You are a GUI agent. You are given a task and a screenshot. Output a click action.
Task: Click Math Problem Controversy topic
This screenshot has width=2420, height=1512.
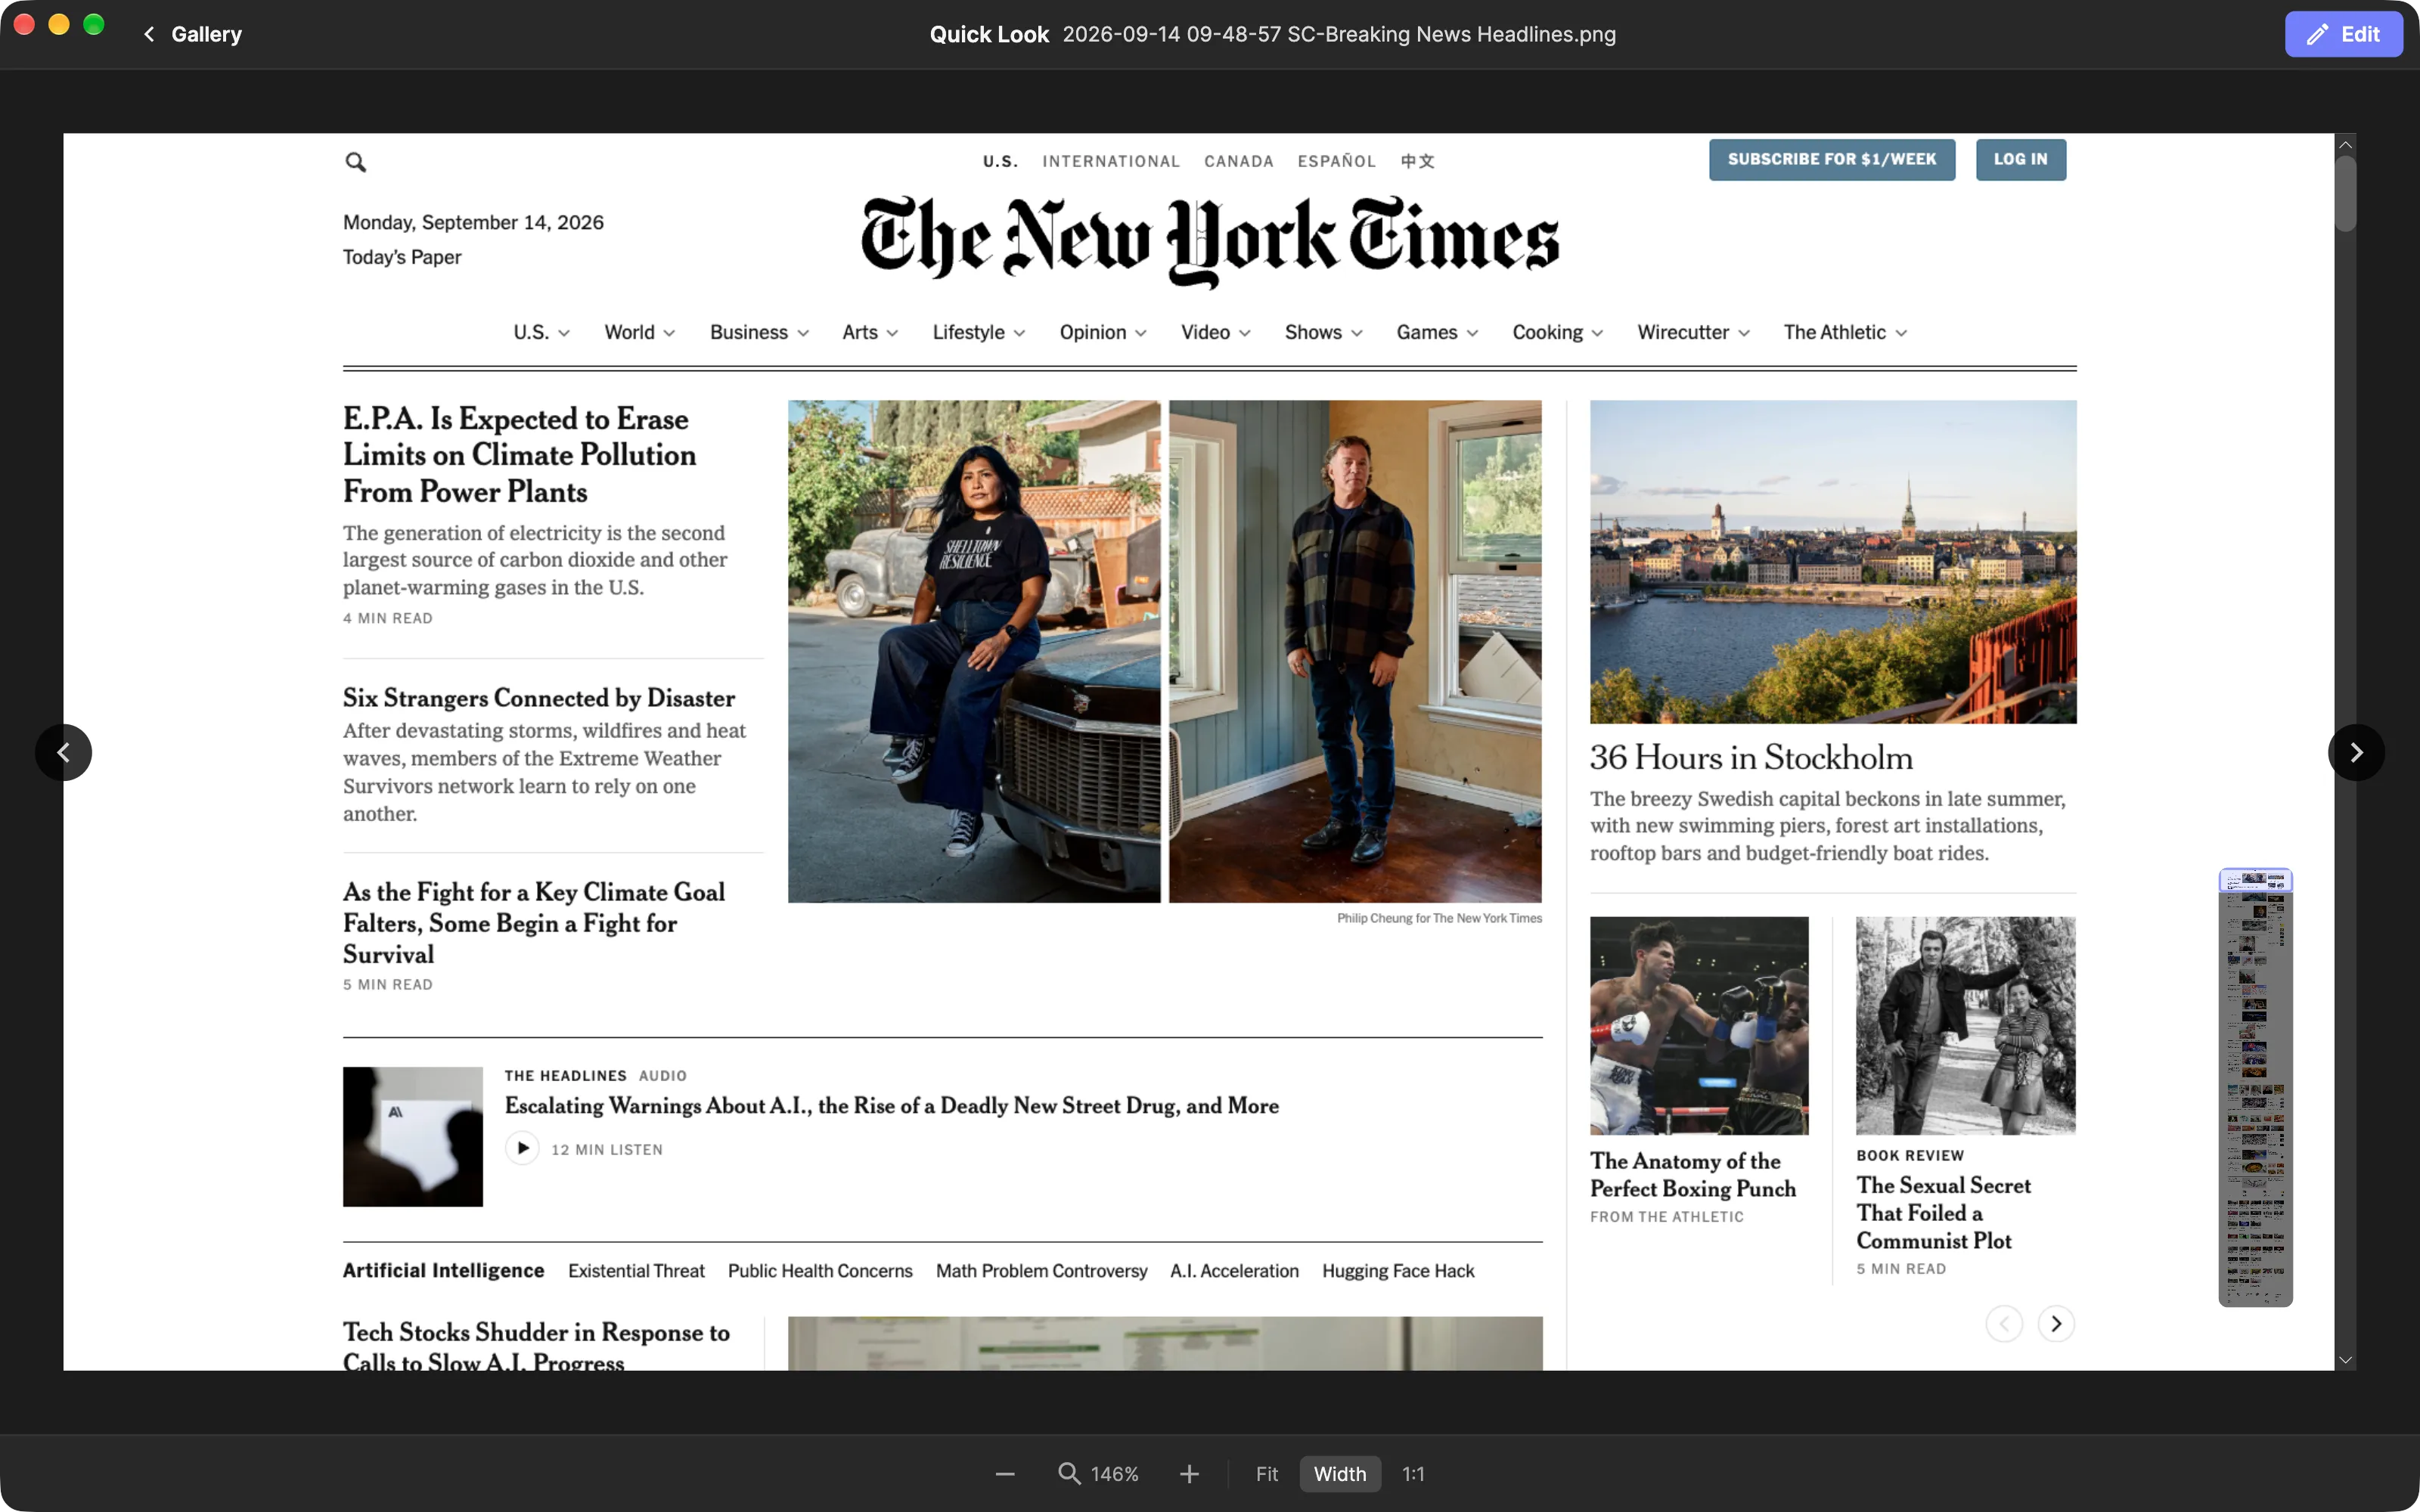(1041, 1270)
